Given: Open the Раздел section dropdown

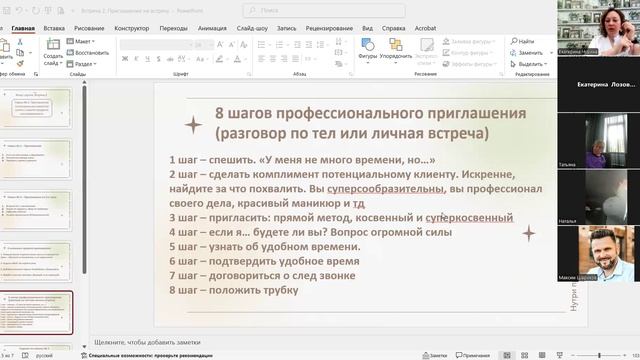Looking at the screenshot, I should 82,64.
